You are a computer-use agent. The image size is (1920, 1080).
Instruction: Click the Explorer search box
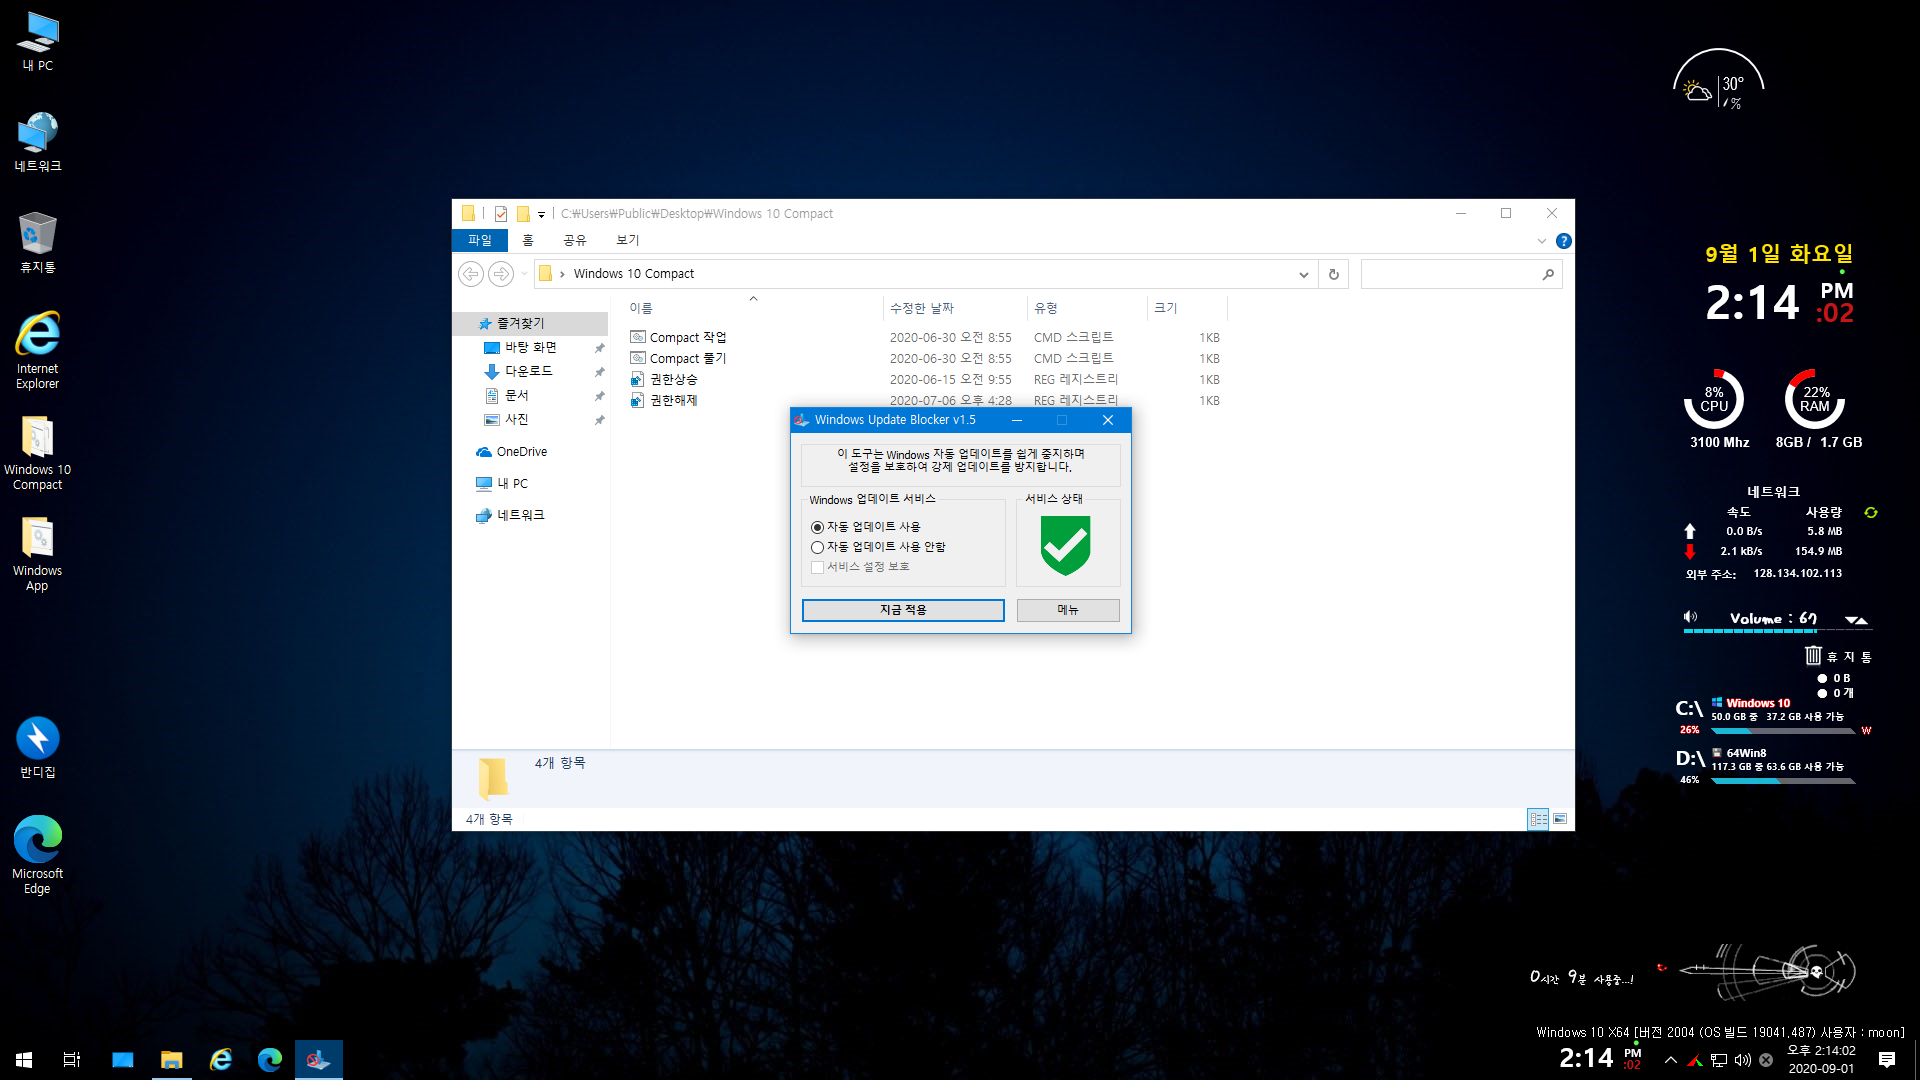1461,274
